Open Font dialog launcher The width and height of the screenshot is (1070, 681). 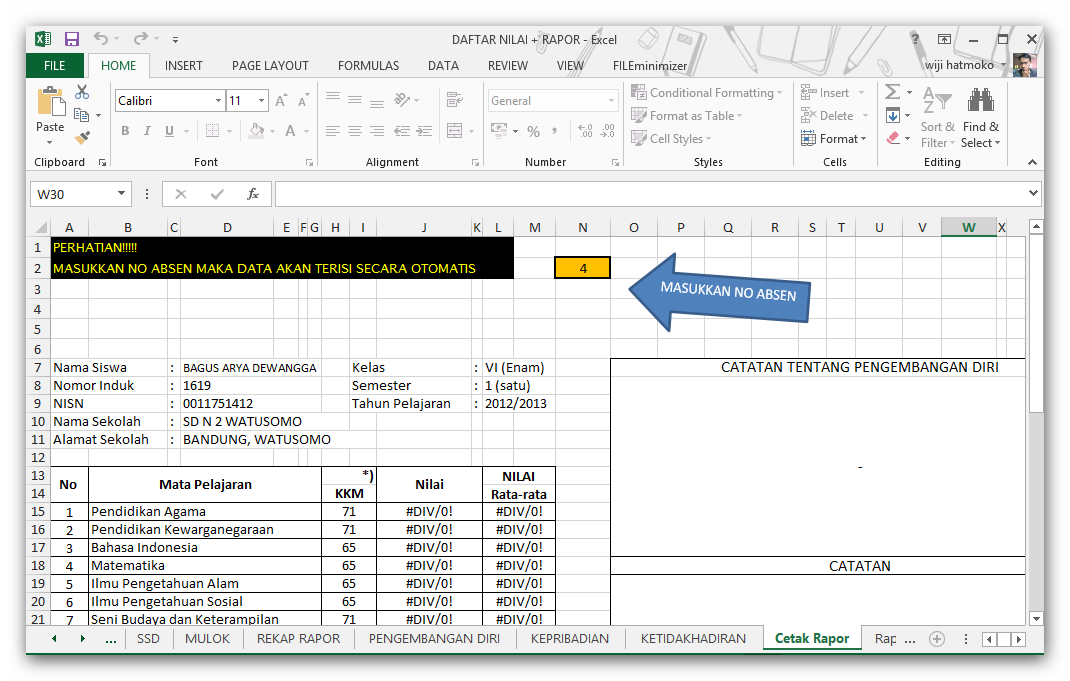(x=309, y=162)
